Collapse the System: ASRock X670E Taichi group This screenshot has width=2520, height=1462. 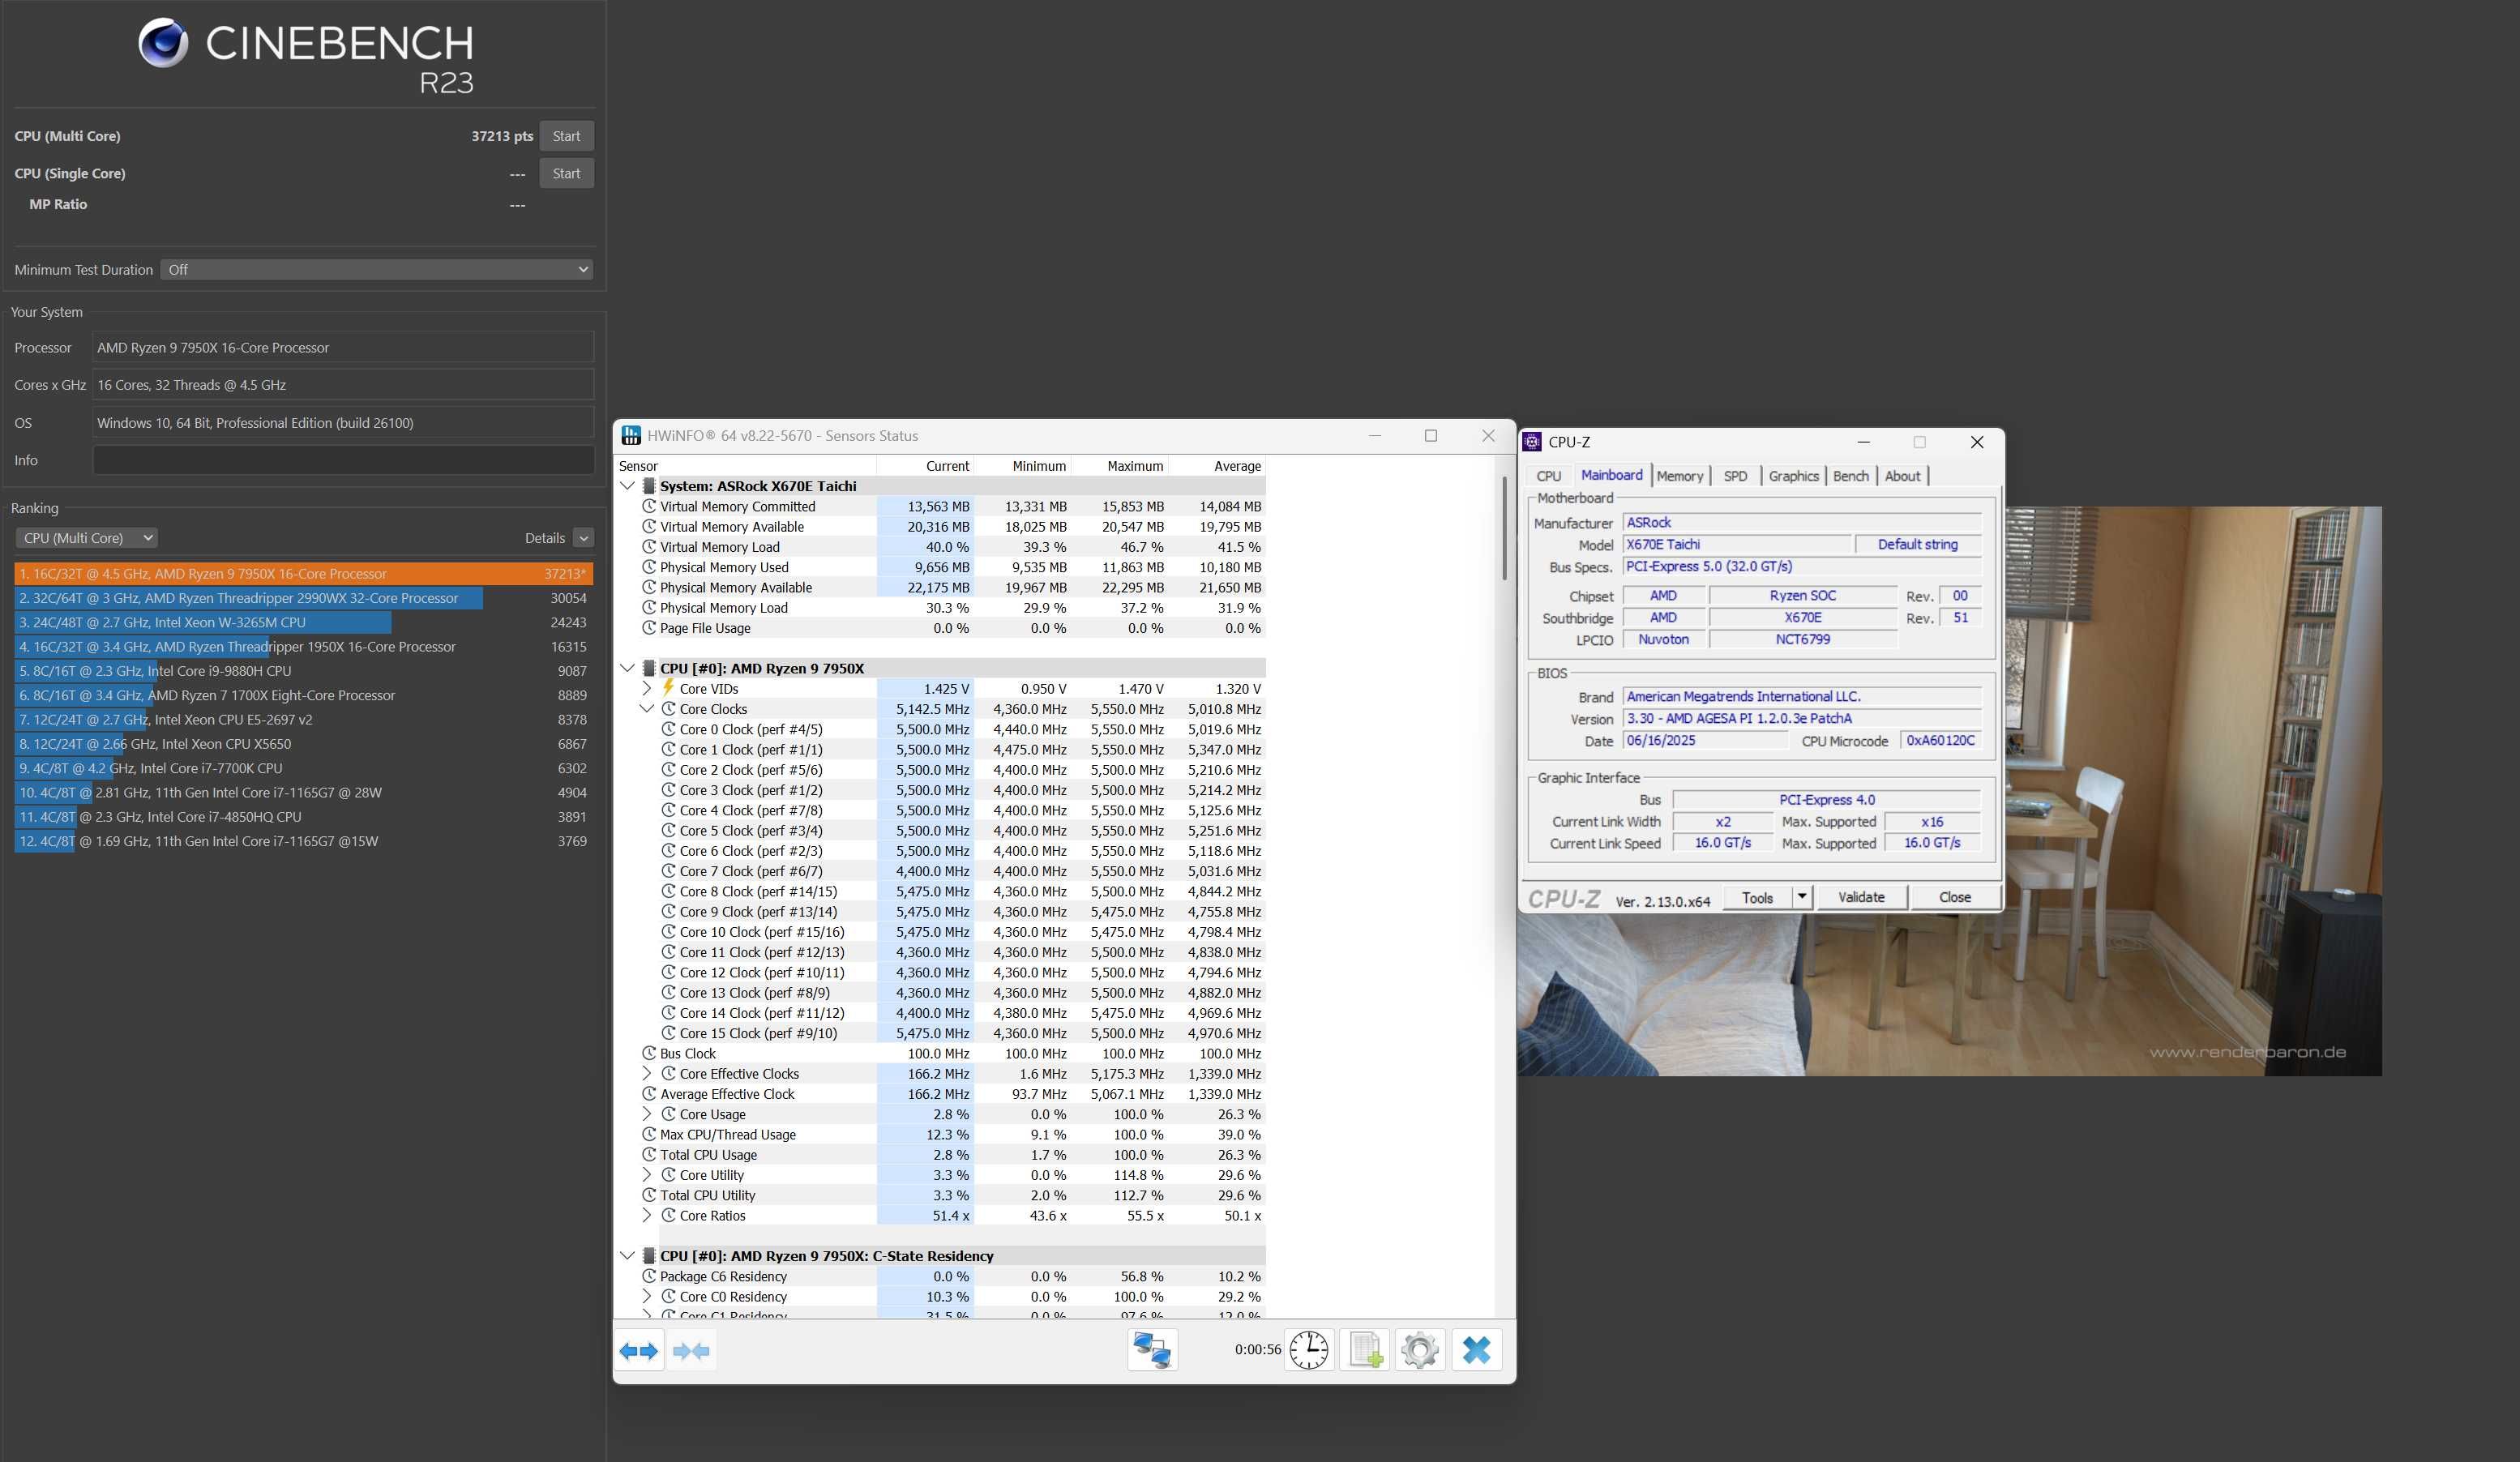point(627,486)
